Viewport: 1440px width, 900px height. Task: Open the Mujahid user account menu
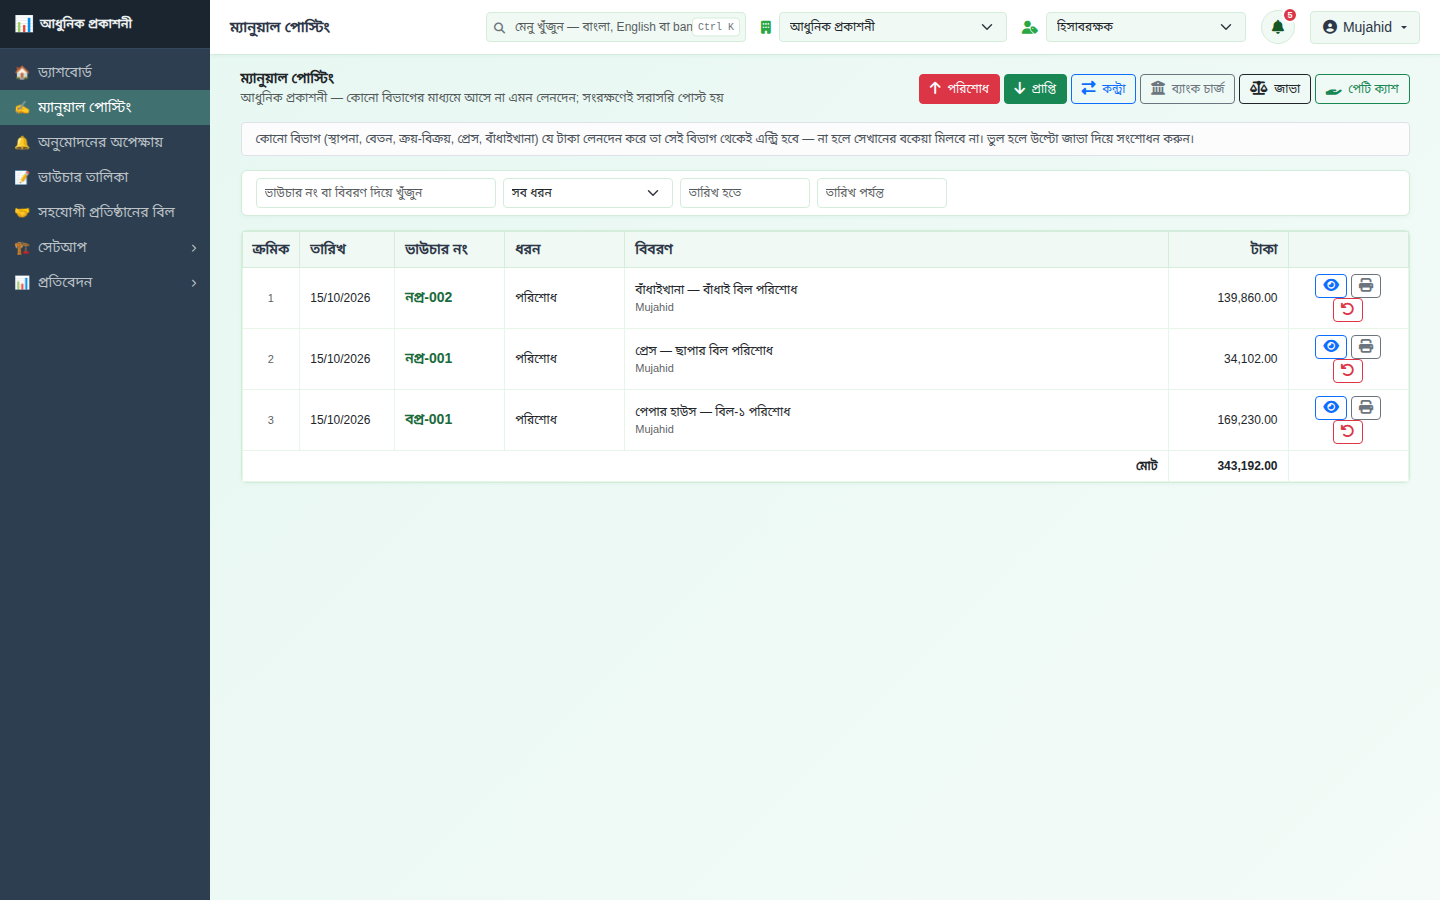pos(1364,27)
